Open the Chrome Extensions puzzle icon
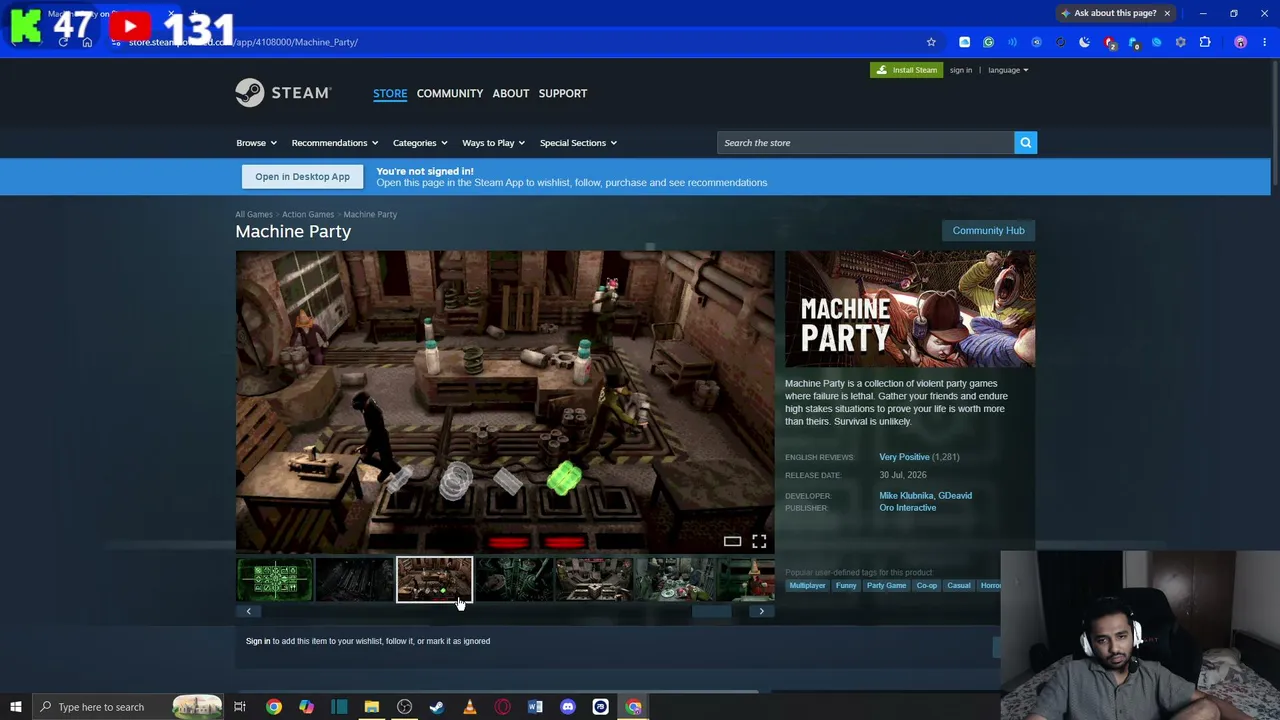 [x=1205, y=42]
